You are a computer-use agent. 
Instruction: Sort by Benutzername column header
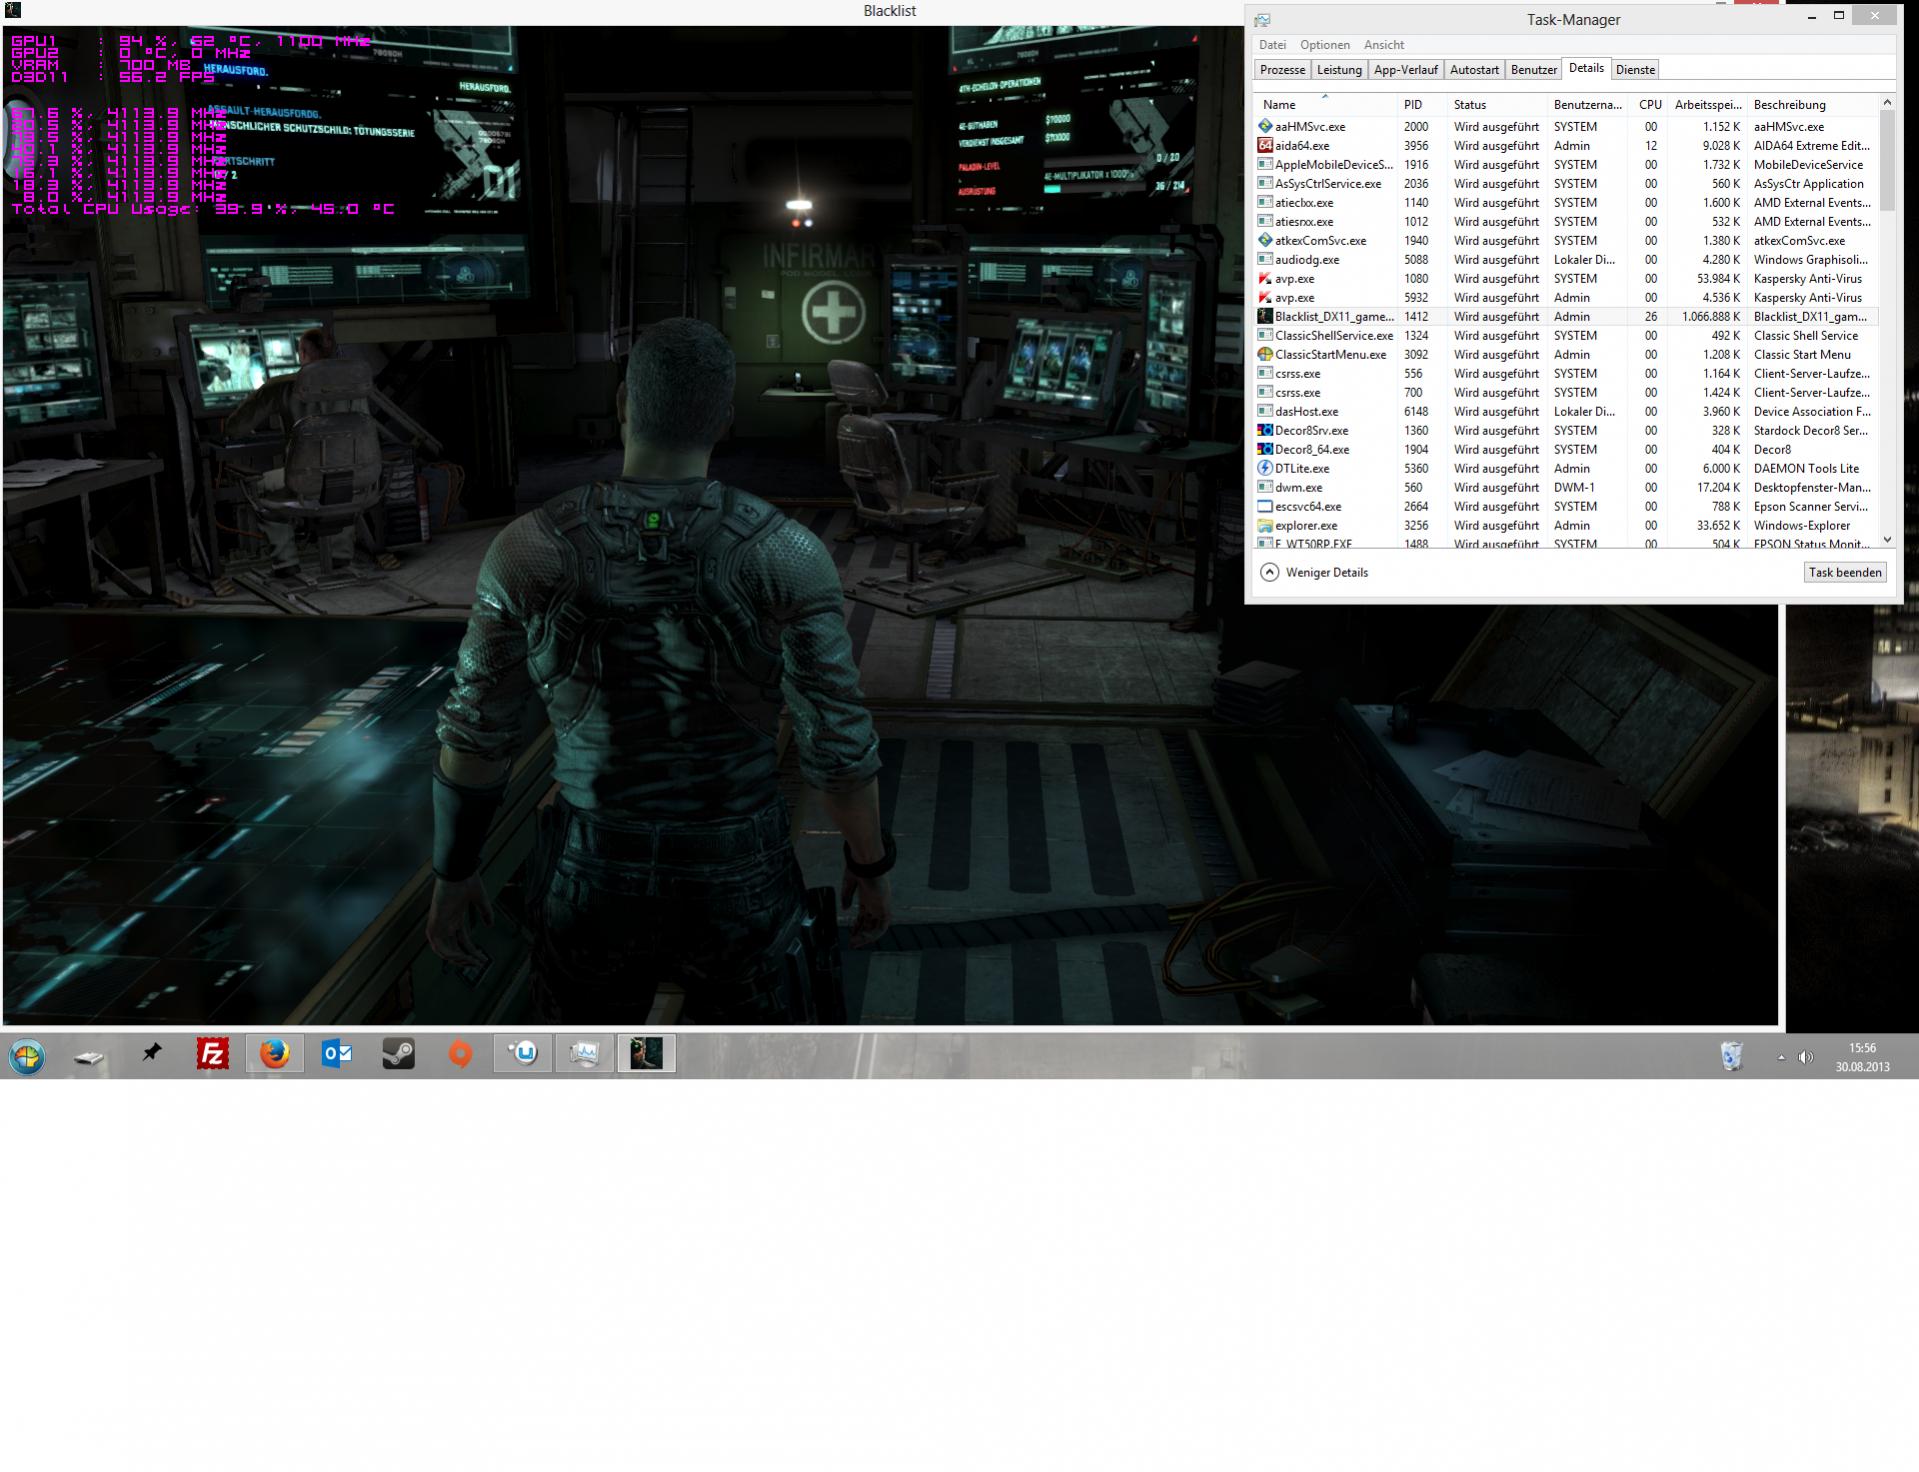pos(1587,105)
